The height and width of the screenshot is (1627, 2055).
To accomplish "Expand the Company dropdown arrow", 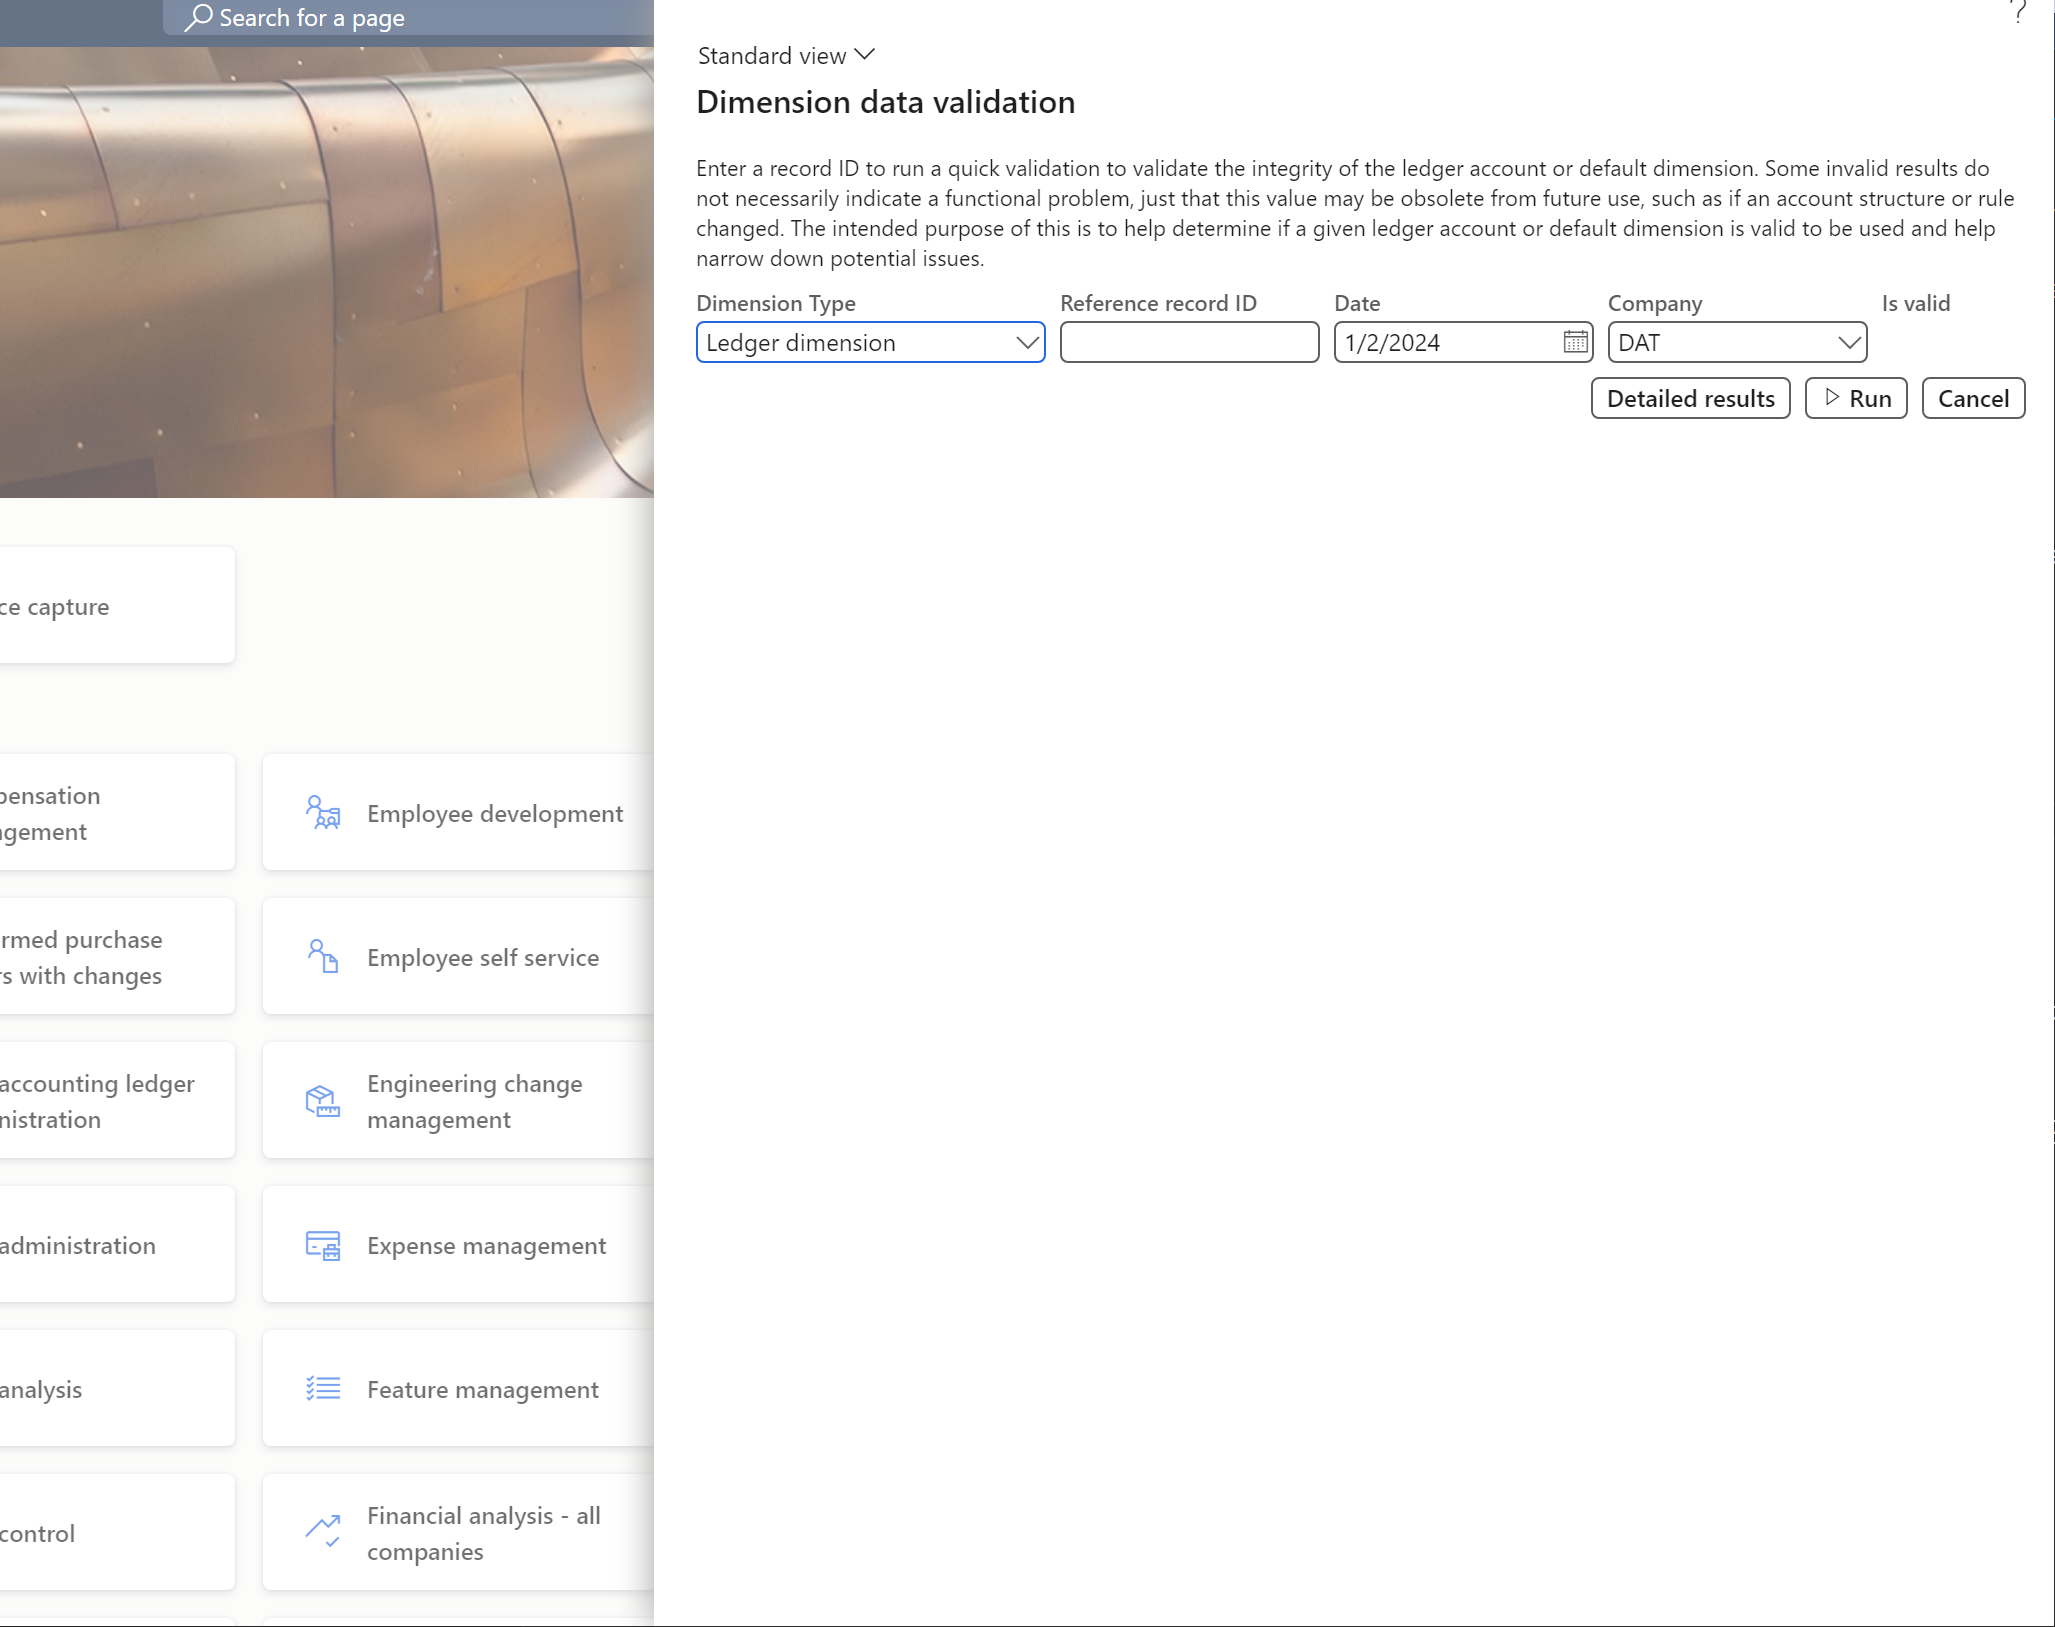I will coord(1848,343).
